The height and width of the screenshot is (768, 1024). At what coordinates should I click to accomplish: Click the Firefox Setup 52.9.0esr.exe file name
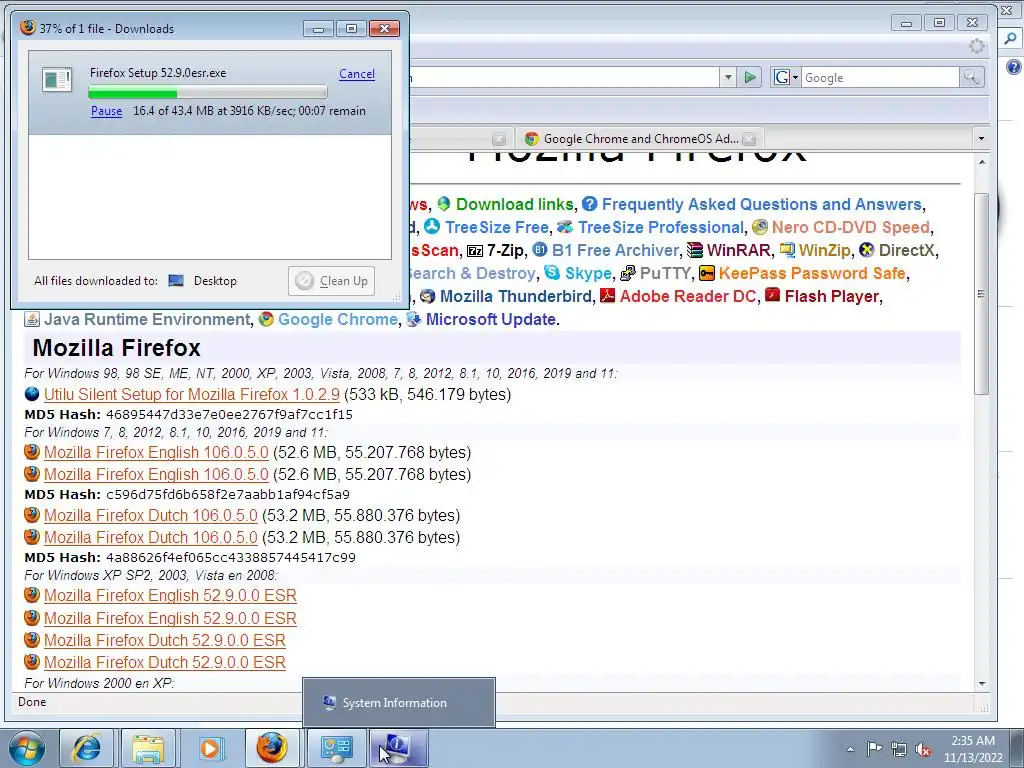point(158,73)
